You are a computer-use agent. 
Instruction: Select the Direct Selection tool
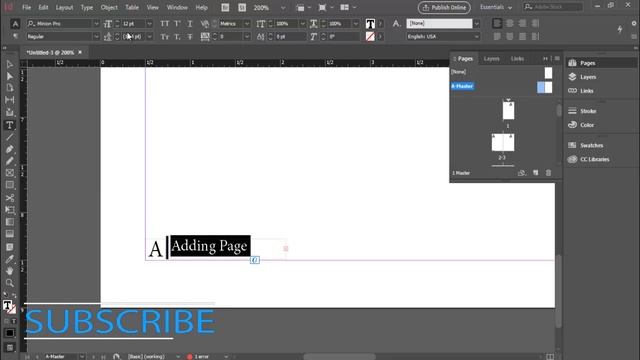point(9,76)
